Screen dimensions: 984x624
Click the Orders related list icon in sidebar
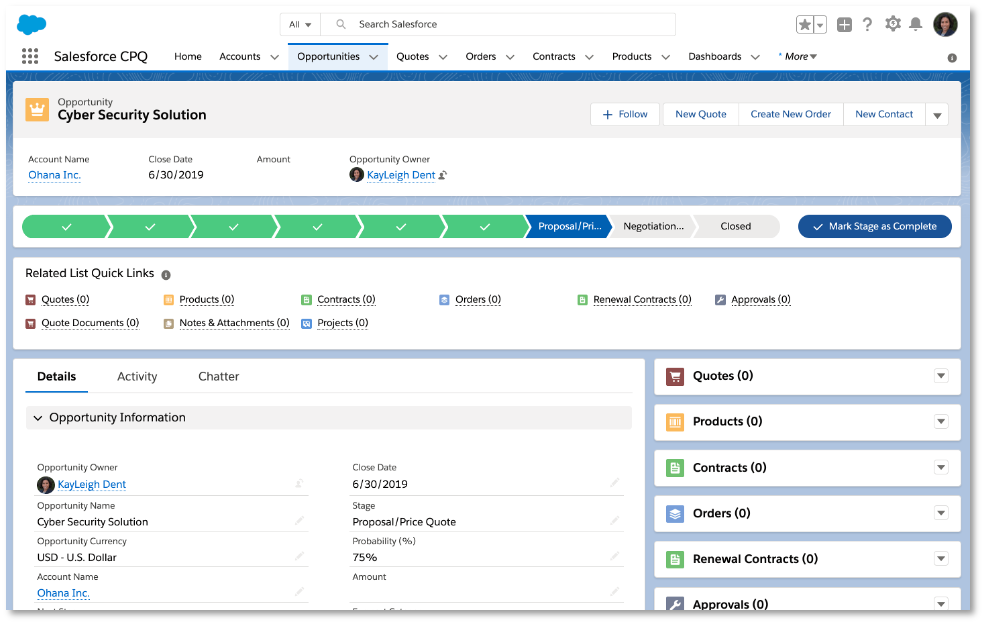click(675, 514)
